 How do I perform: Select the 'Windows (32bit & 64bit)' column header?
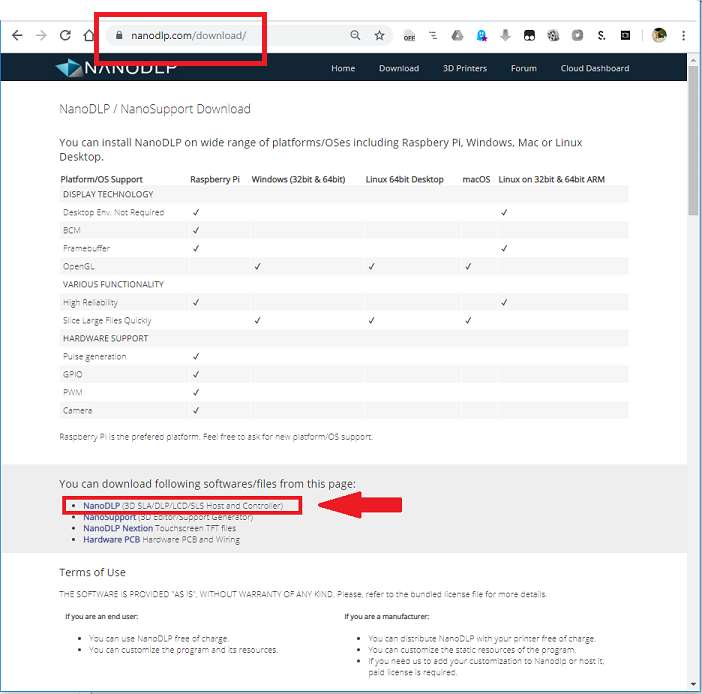click(298, 179)
